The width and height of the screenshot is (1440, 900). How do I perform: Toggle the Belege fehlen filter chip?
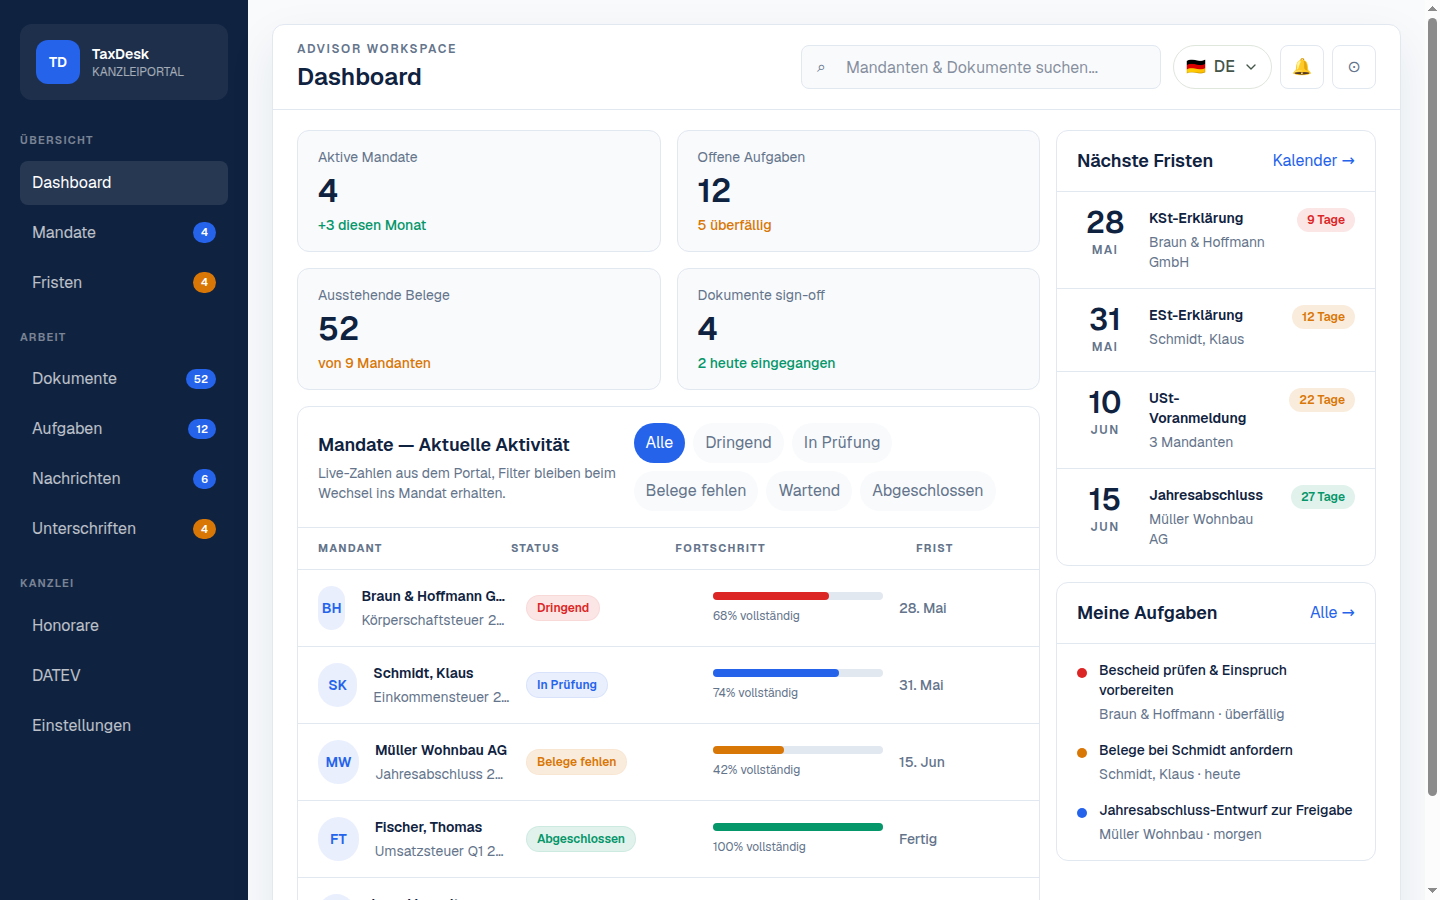tap(696, 491)
